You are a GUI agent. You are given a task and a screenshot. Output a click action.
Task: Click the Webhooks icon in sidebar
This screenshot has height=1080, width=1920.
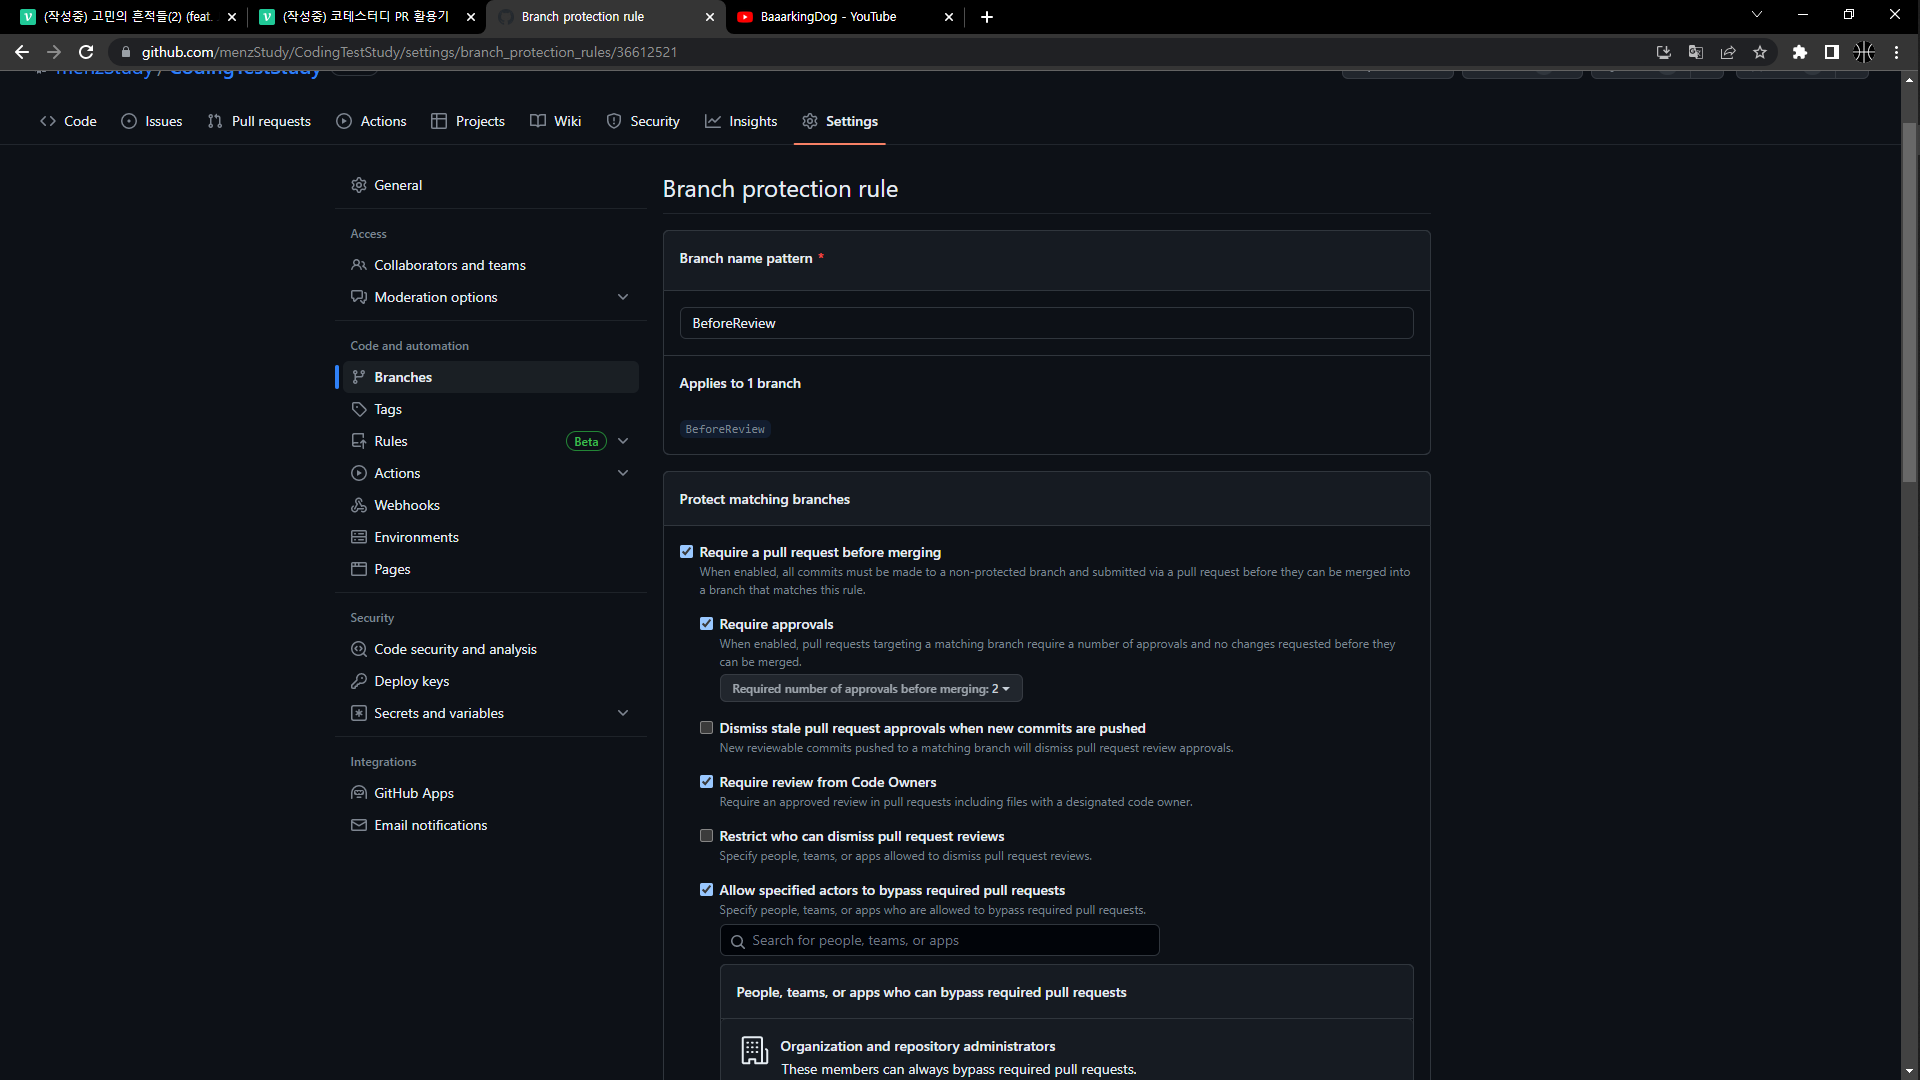pos(359,505)
